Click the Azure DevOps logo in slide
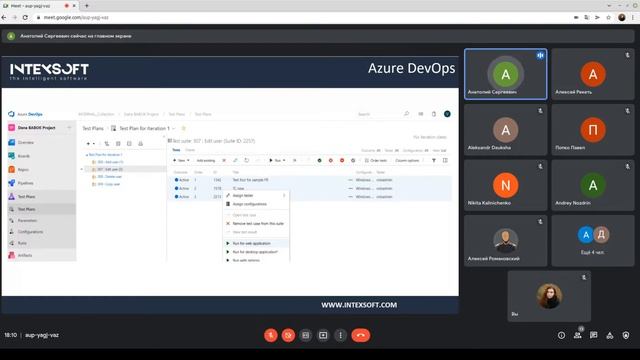Image resolution: width=640 pixels, height=360 pixels. click(x=11, y=114)
